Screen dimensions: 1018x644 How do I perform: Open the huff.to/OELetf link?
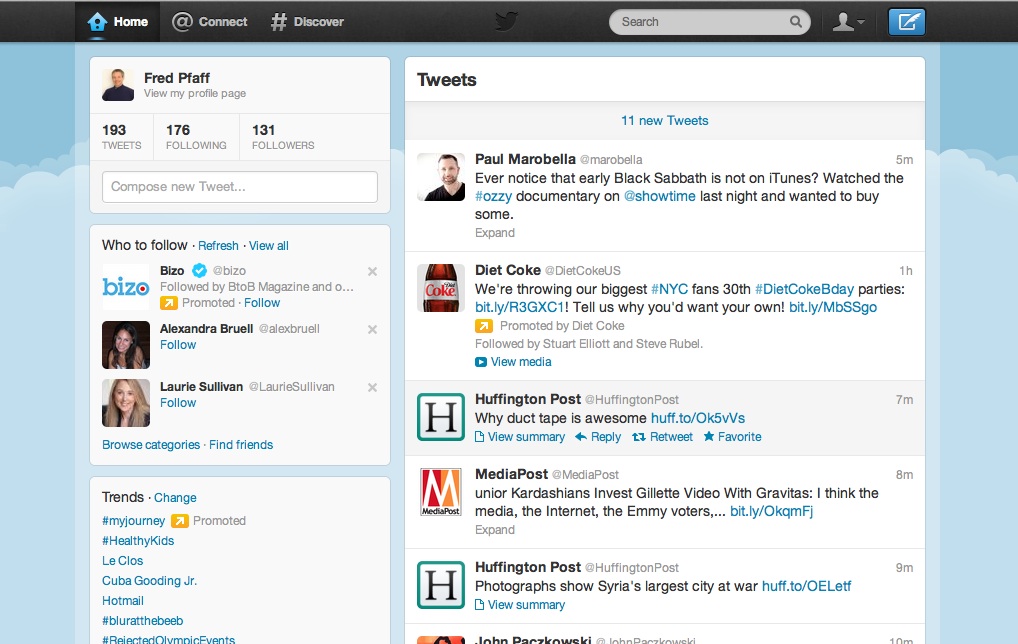tap(806, 586)
